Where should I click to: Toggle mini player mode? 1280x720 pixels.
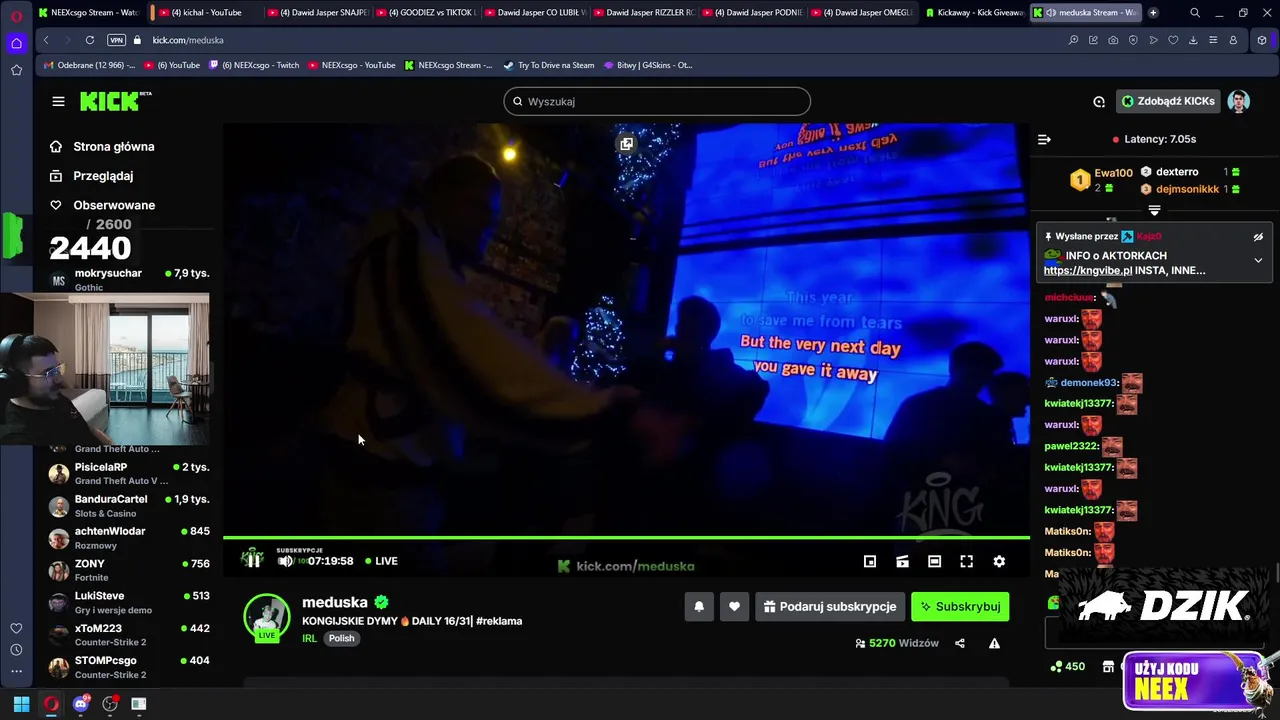pyautogui.click(x=870, y=561)
